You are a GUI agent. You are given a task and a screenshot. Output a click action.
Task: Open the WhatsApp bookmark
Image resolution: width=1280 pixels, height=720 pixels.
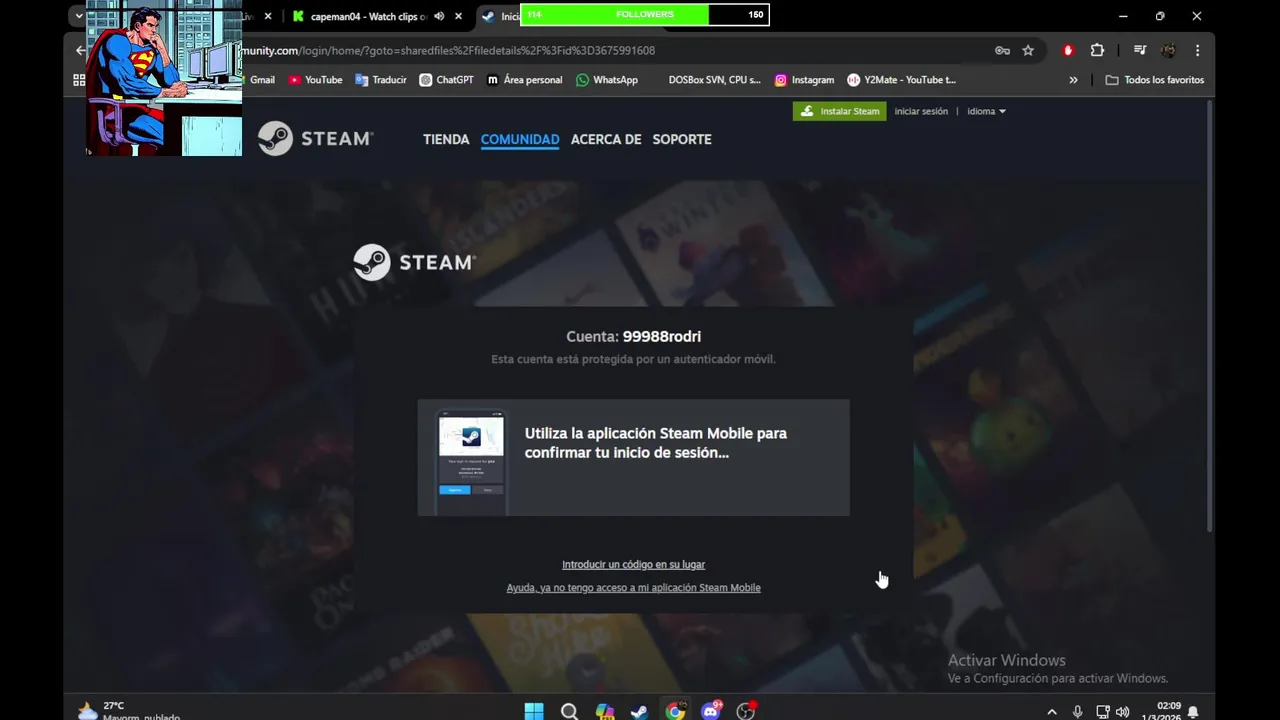coord(606,80)
